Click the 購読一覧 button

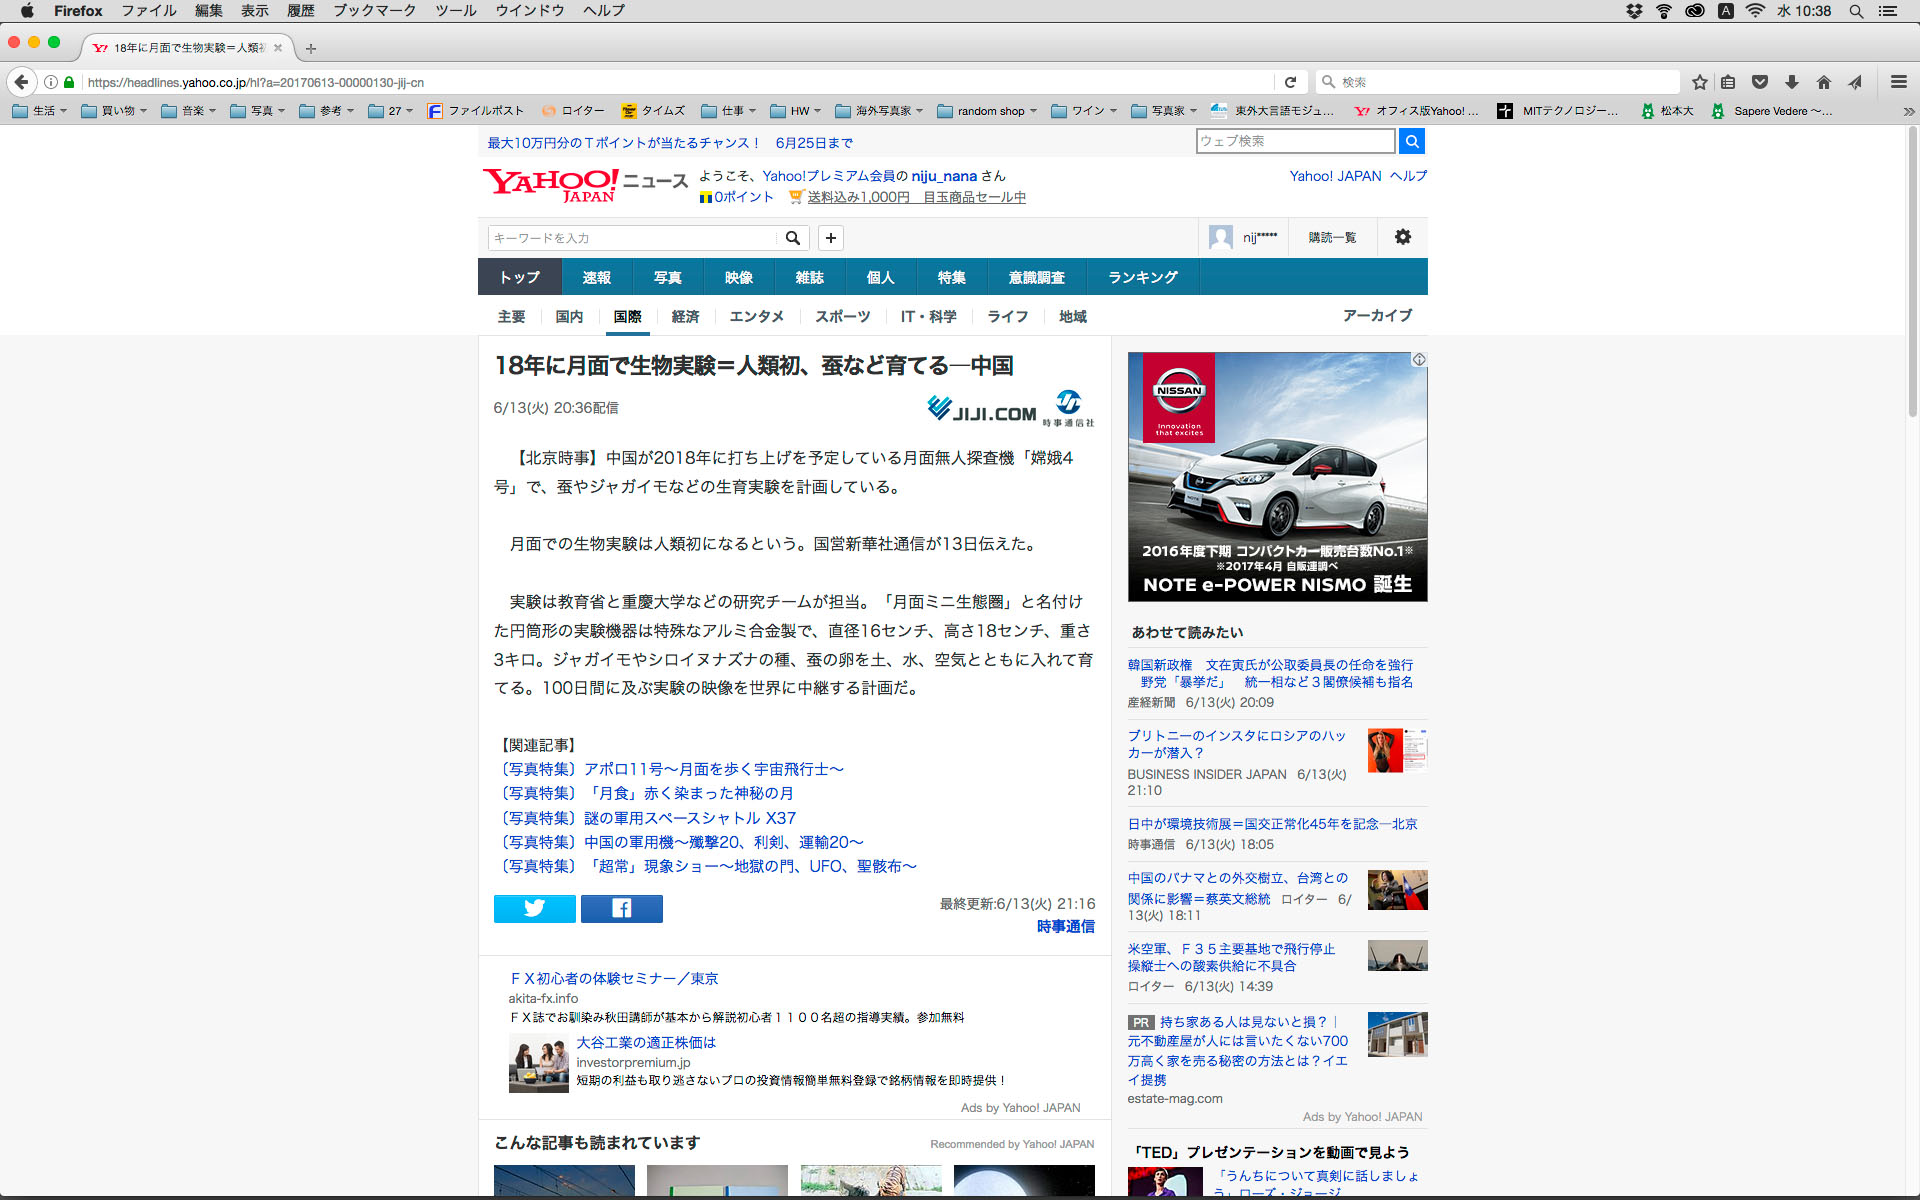click(x=1331, y=237)
